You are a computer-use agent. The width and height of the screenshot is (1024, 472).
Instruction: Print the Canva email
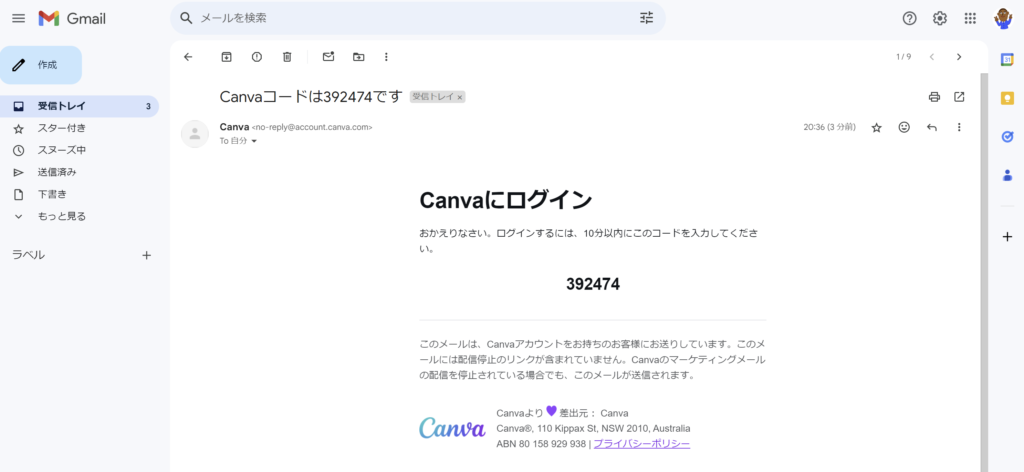coord(935,97)
